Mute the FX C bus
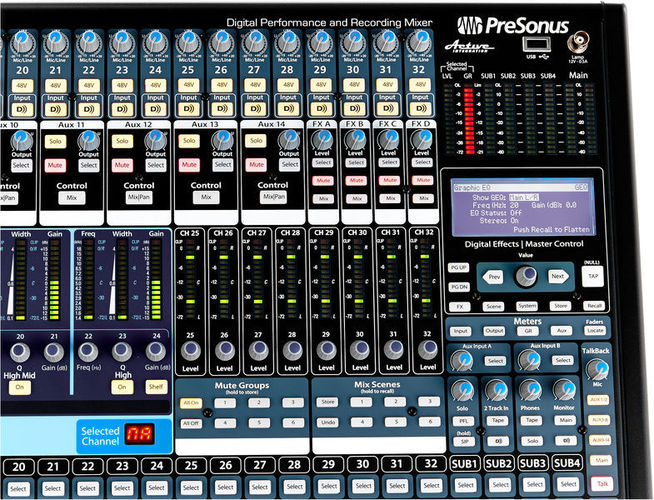 (390, 180)
